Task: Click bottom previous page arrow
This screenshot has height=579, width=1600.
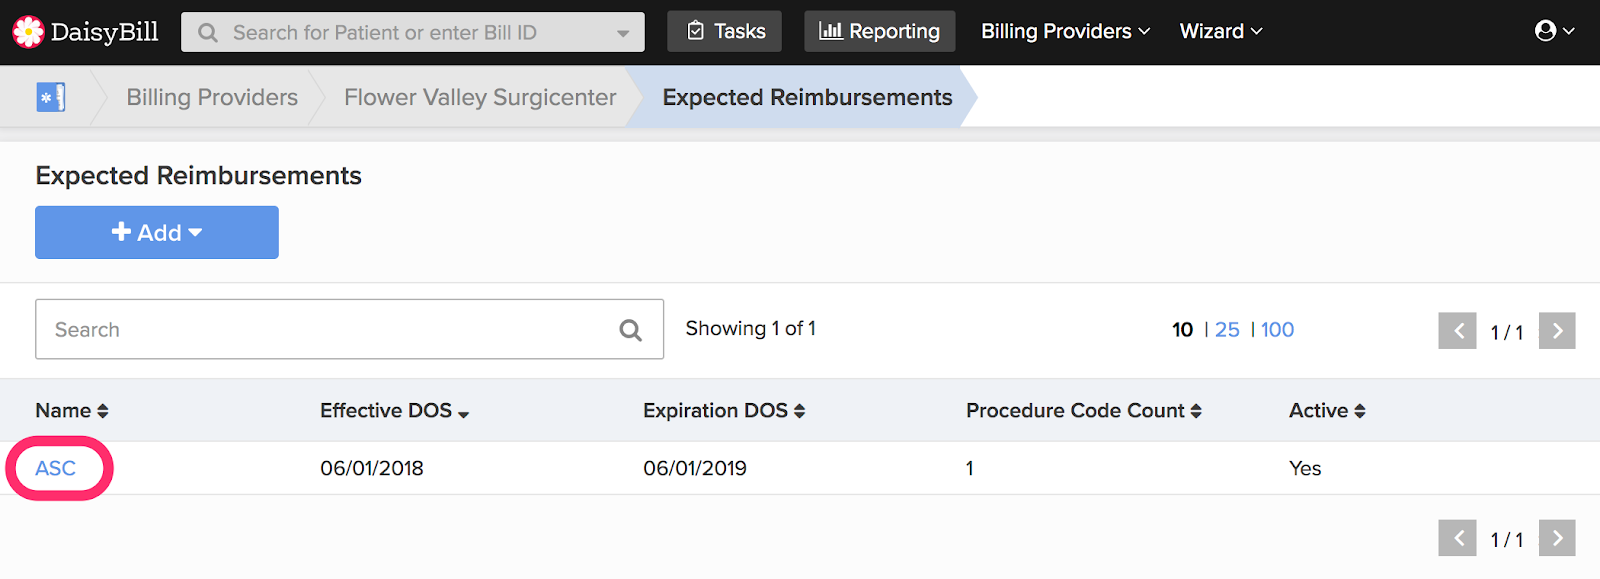Action: tap(1458, 538)
